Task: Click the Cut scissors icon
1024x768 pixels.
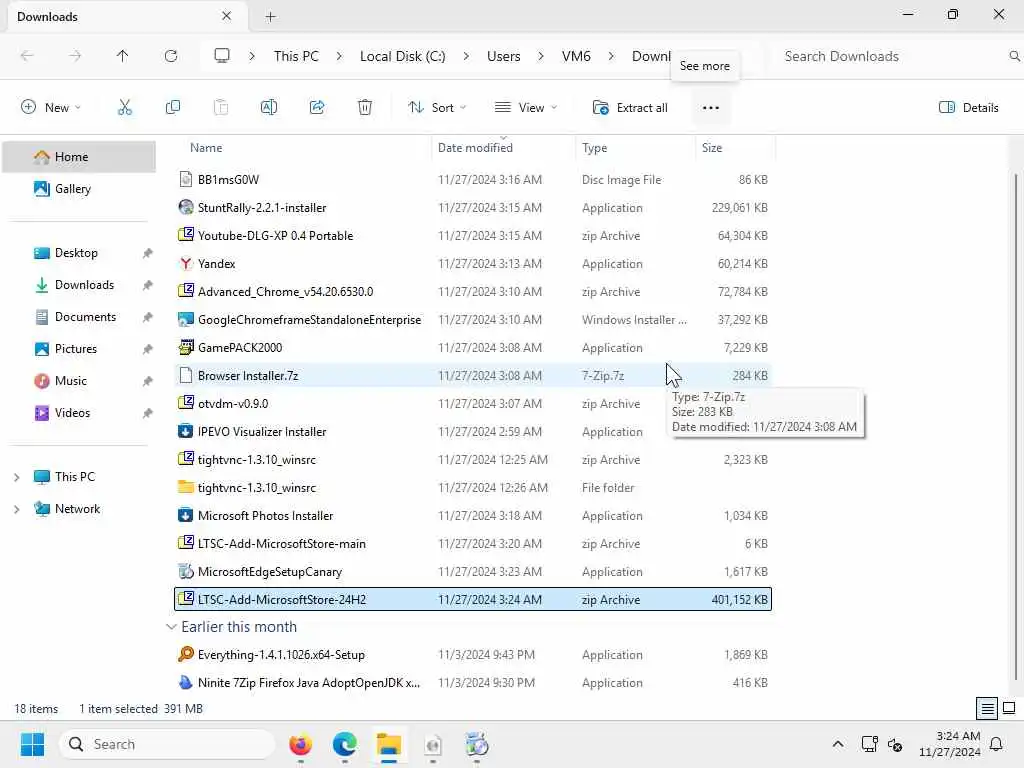Action: pos(124,108)
